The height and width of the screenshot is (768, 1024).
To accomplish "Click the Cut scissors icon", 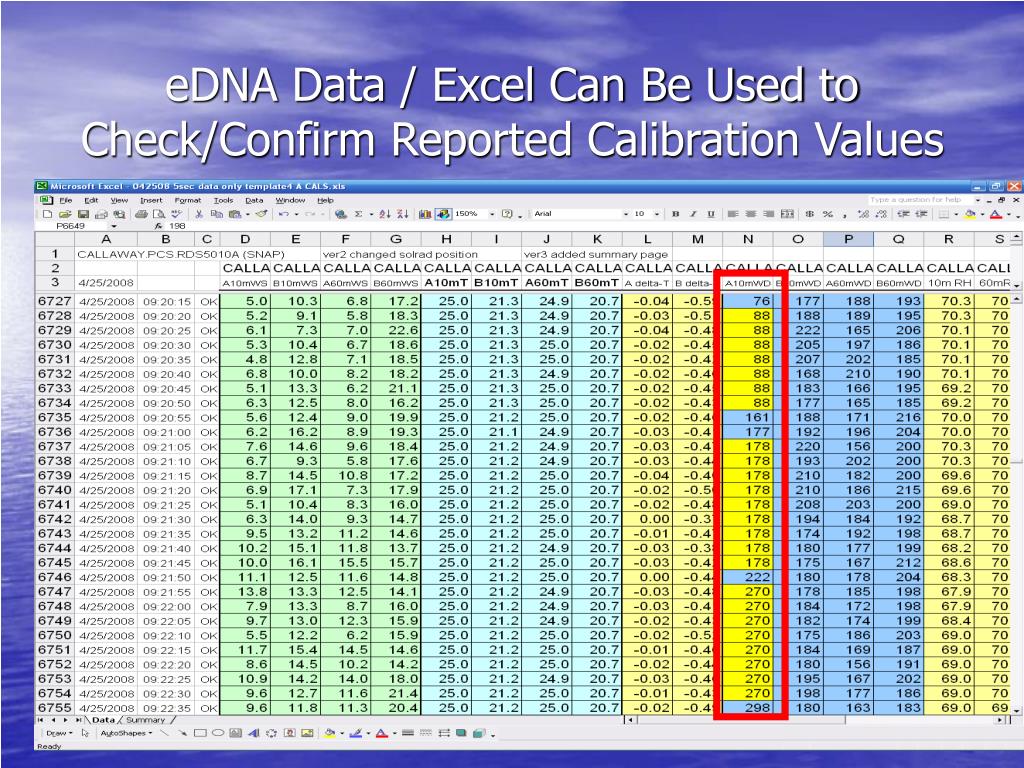I will [199, 214].
